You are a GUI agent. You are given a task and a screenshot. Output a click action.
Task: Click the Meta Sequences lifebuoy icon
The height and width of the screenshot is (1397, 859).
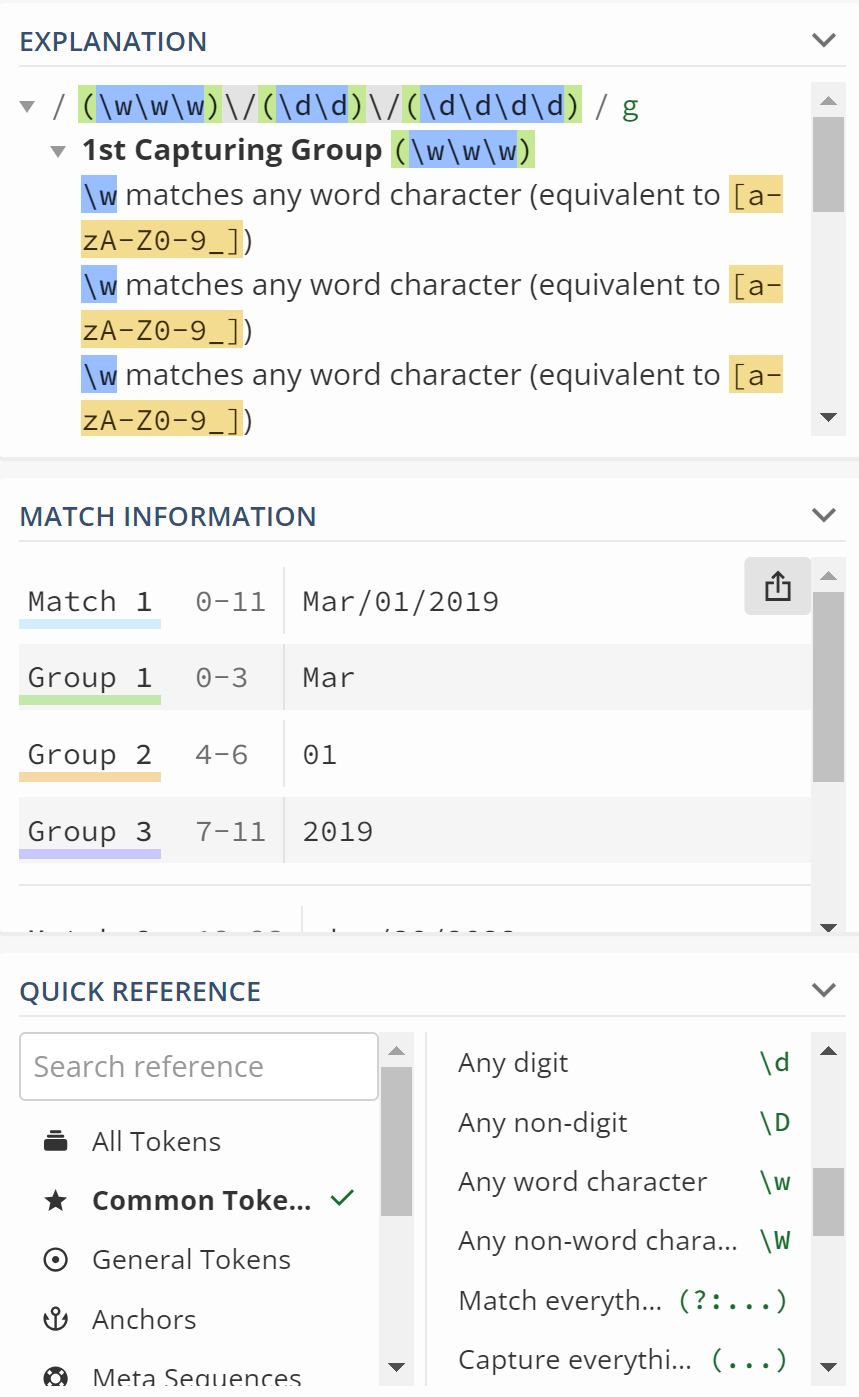click(x=56, y=1377)
